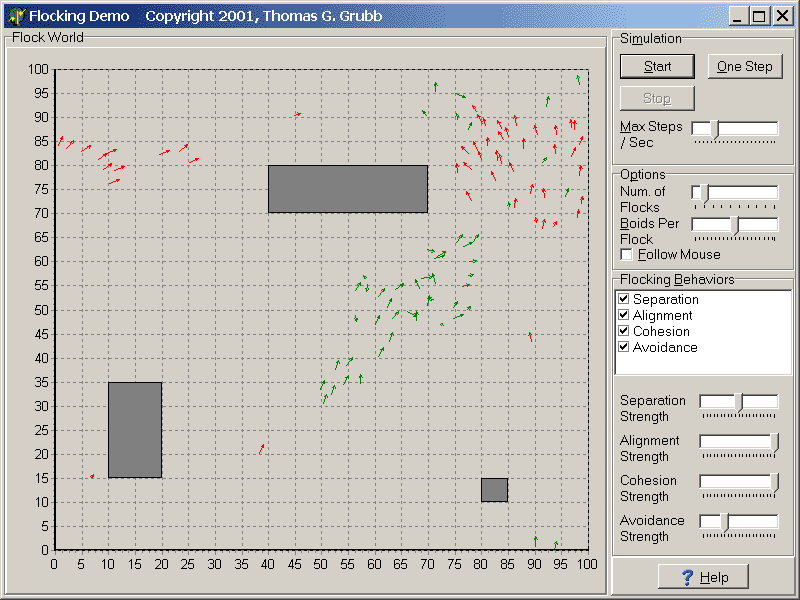Click the Cohesion Strength slider handle
800x600 pixels.
[775, 482]
